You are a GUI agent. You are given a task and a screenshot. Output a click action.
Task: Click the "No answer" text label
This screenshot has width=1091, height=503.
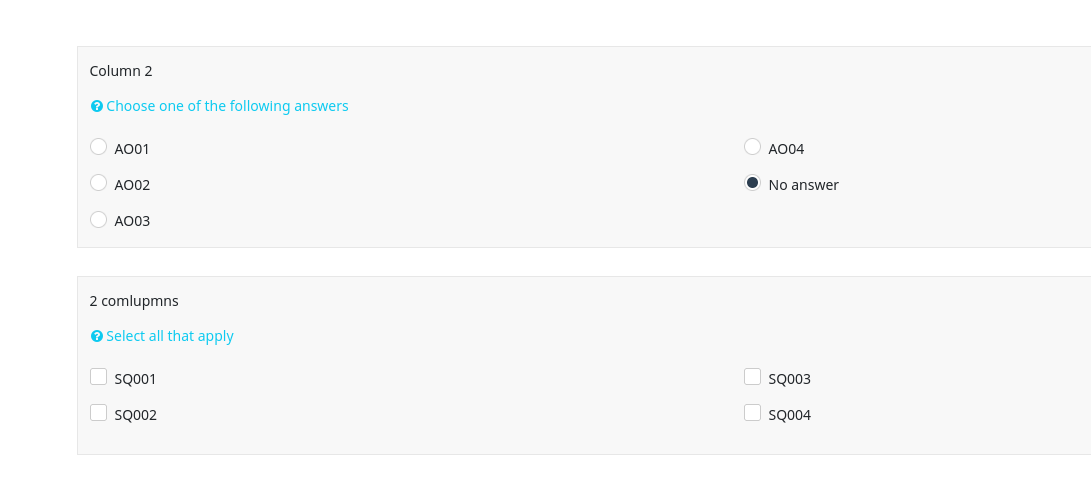pos(803,185)
